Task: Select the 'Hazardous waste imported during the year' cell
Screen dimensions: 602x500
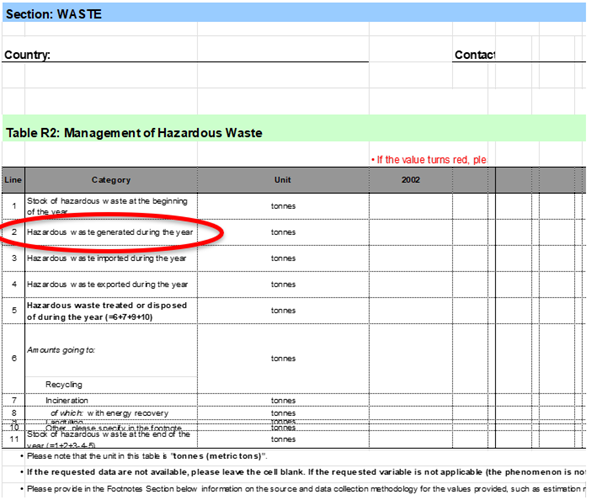Action: [107, 258]
